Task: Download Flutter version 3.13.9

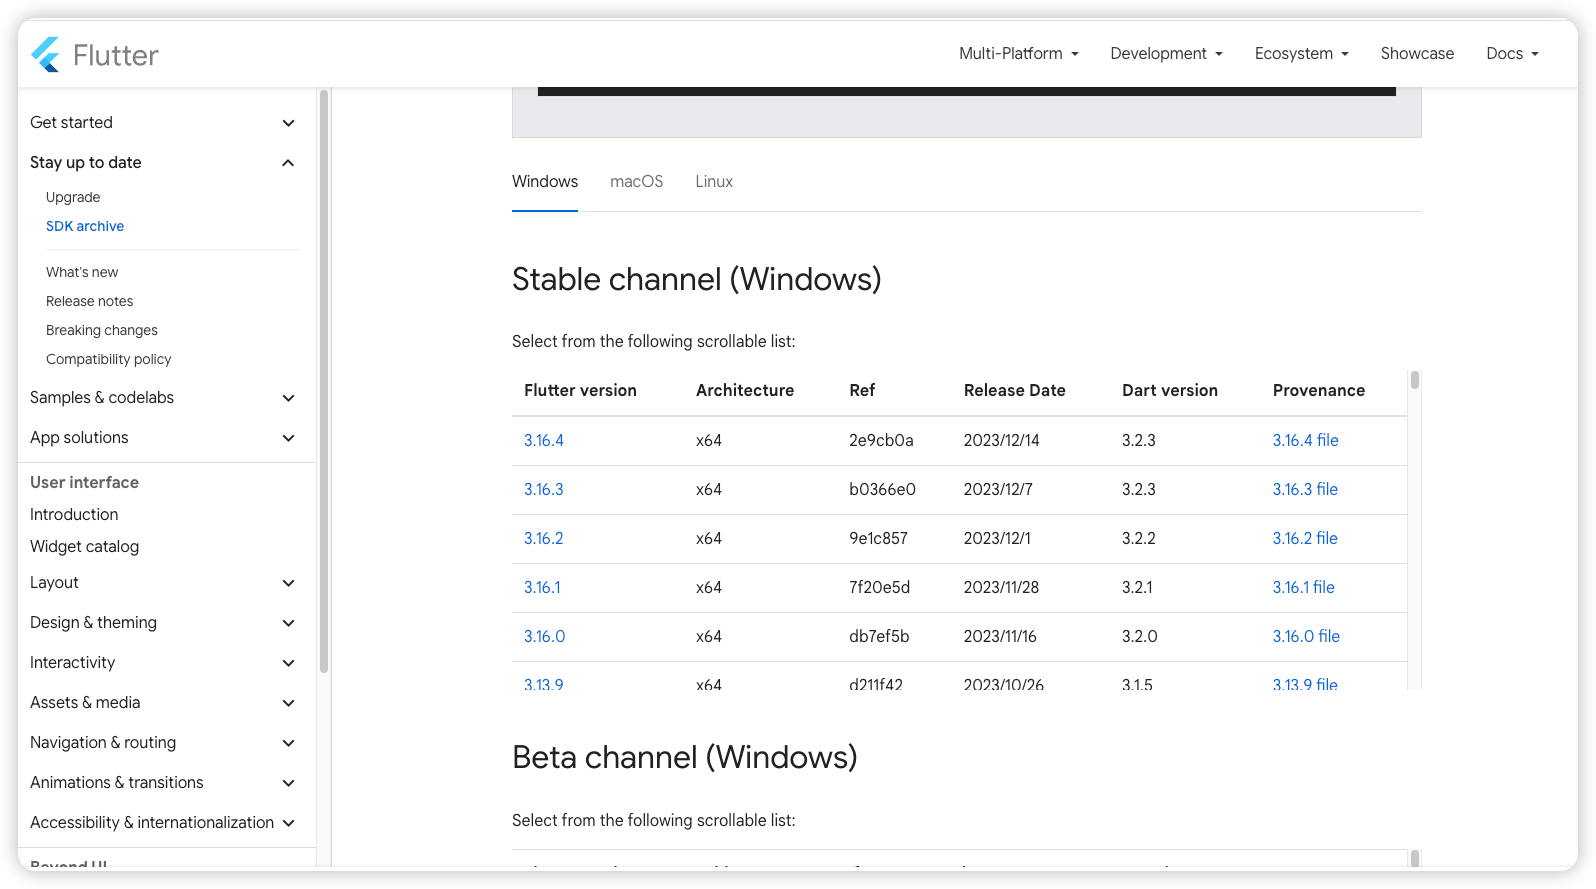Action: (x=544, y=685)
